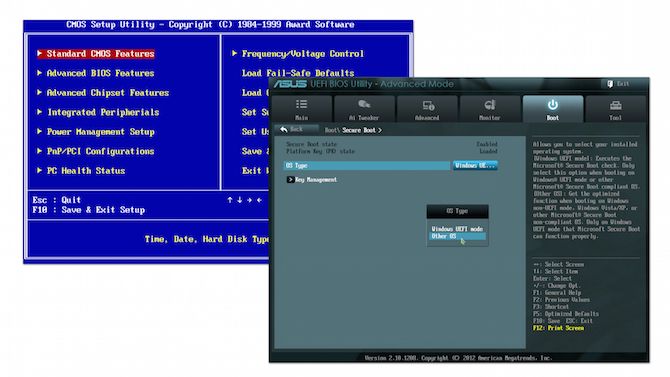
Task: Open Power Management Setup entry
Action: click(101, 132)
